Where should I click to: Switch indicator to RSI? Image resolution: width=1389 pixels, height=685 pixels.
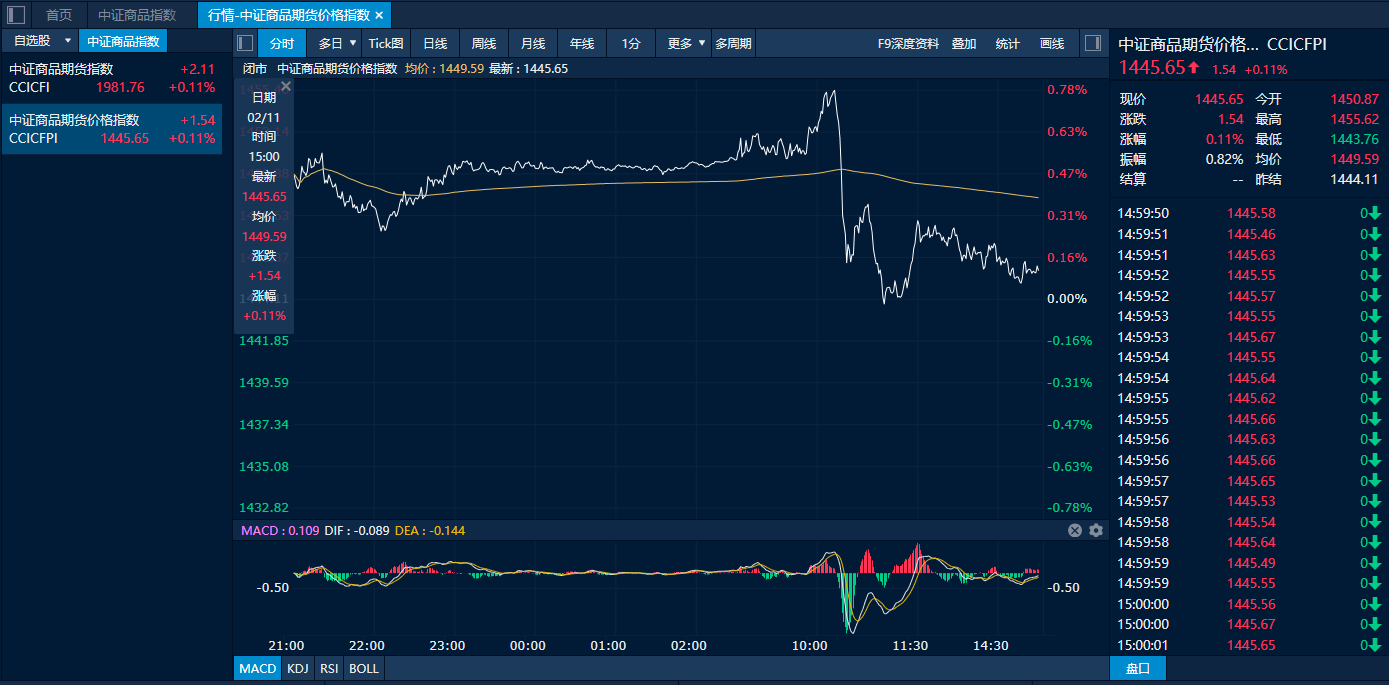[x=327, y=668]
